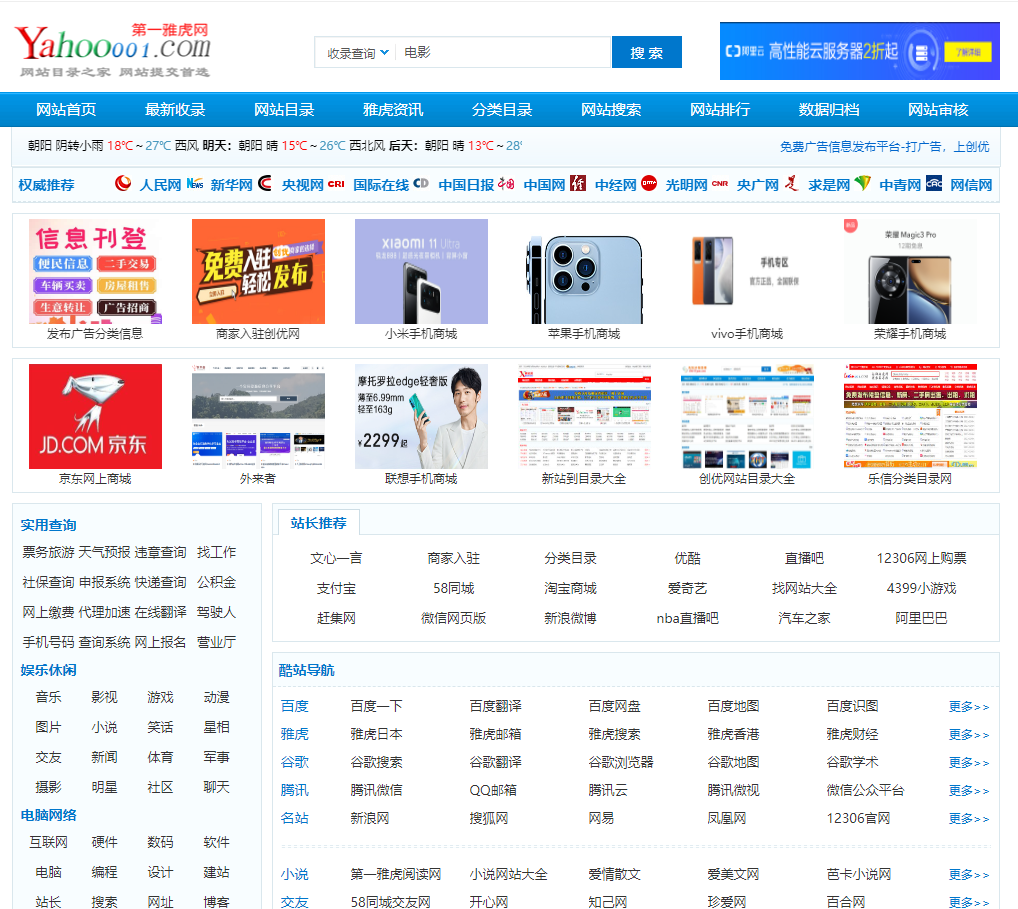Open the QQ邮箱 link
1018x909 pixels.
tap(493, 790)
